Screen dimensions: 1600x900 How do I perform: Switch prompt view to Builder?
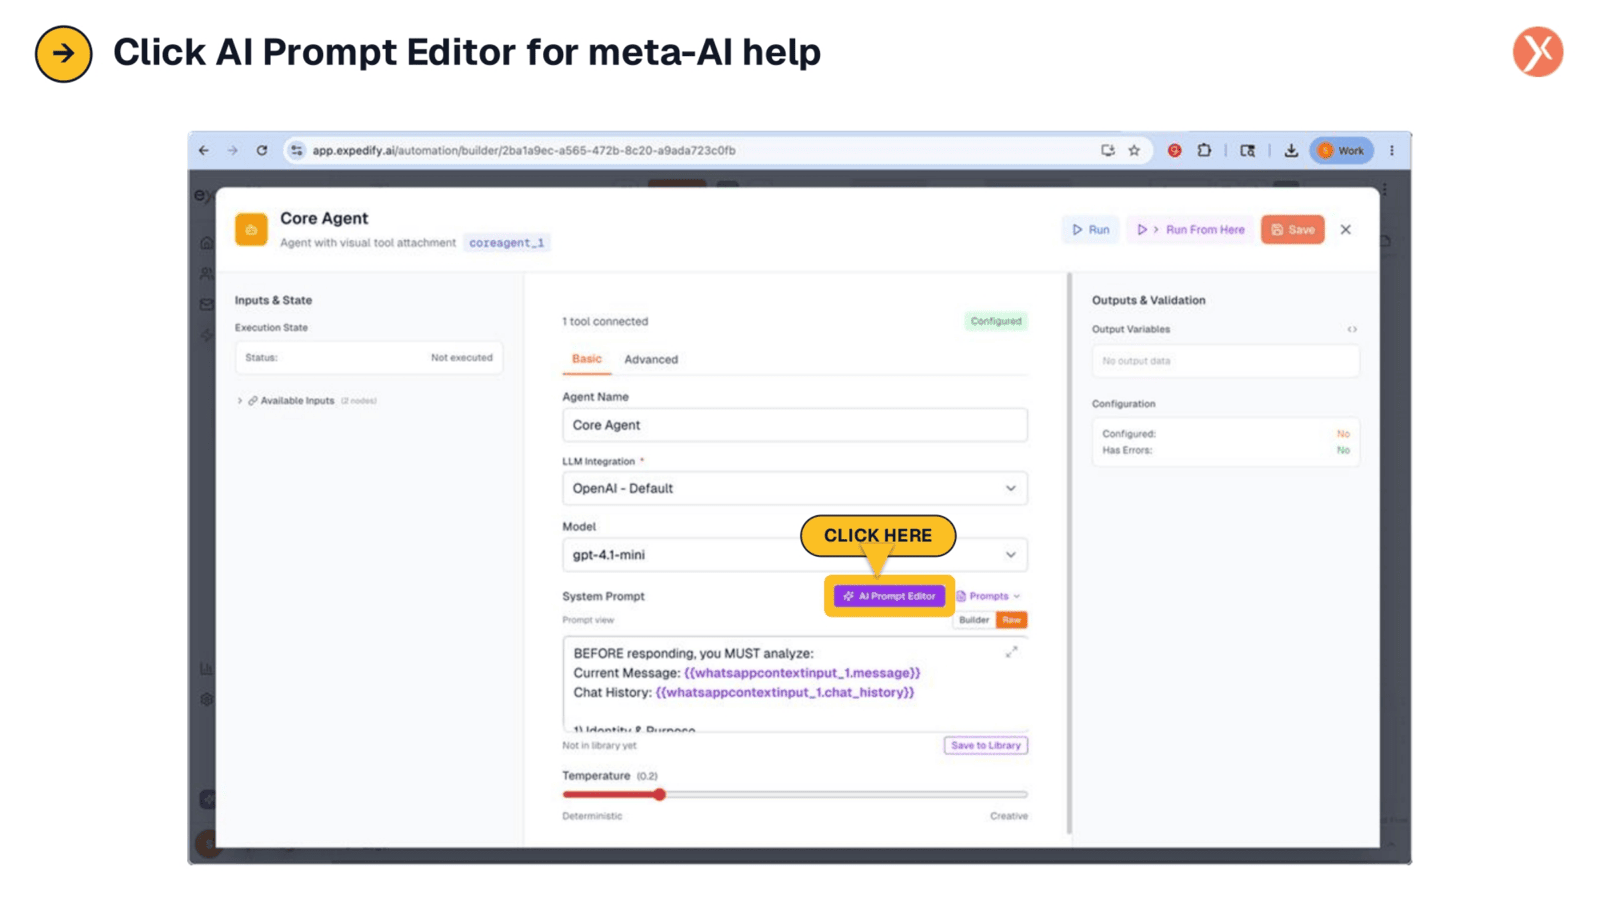(974, 620)
